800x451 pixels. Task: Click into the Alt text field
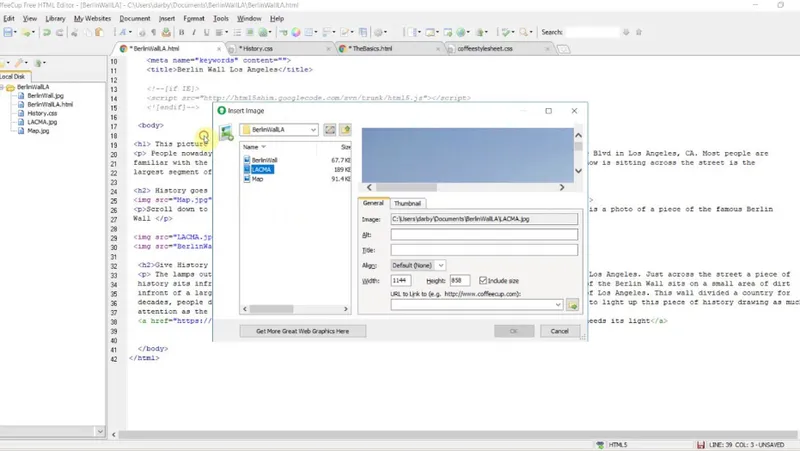click(484, 235)
